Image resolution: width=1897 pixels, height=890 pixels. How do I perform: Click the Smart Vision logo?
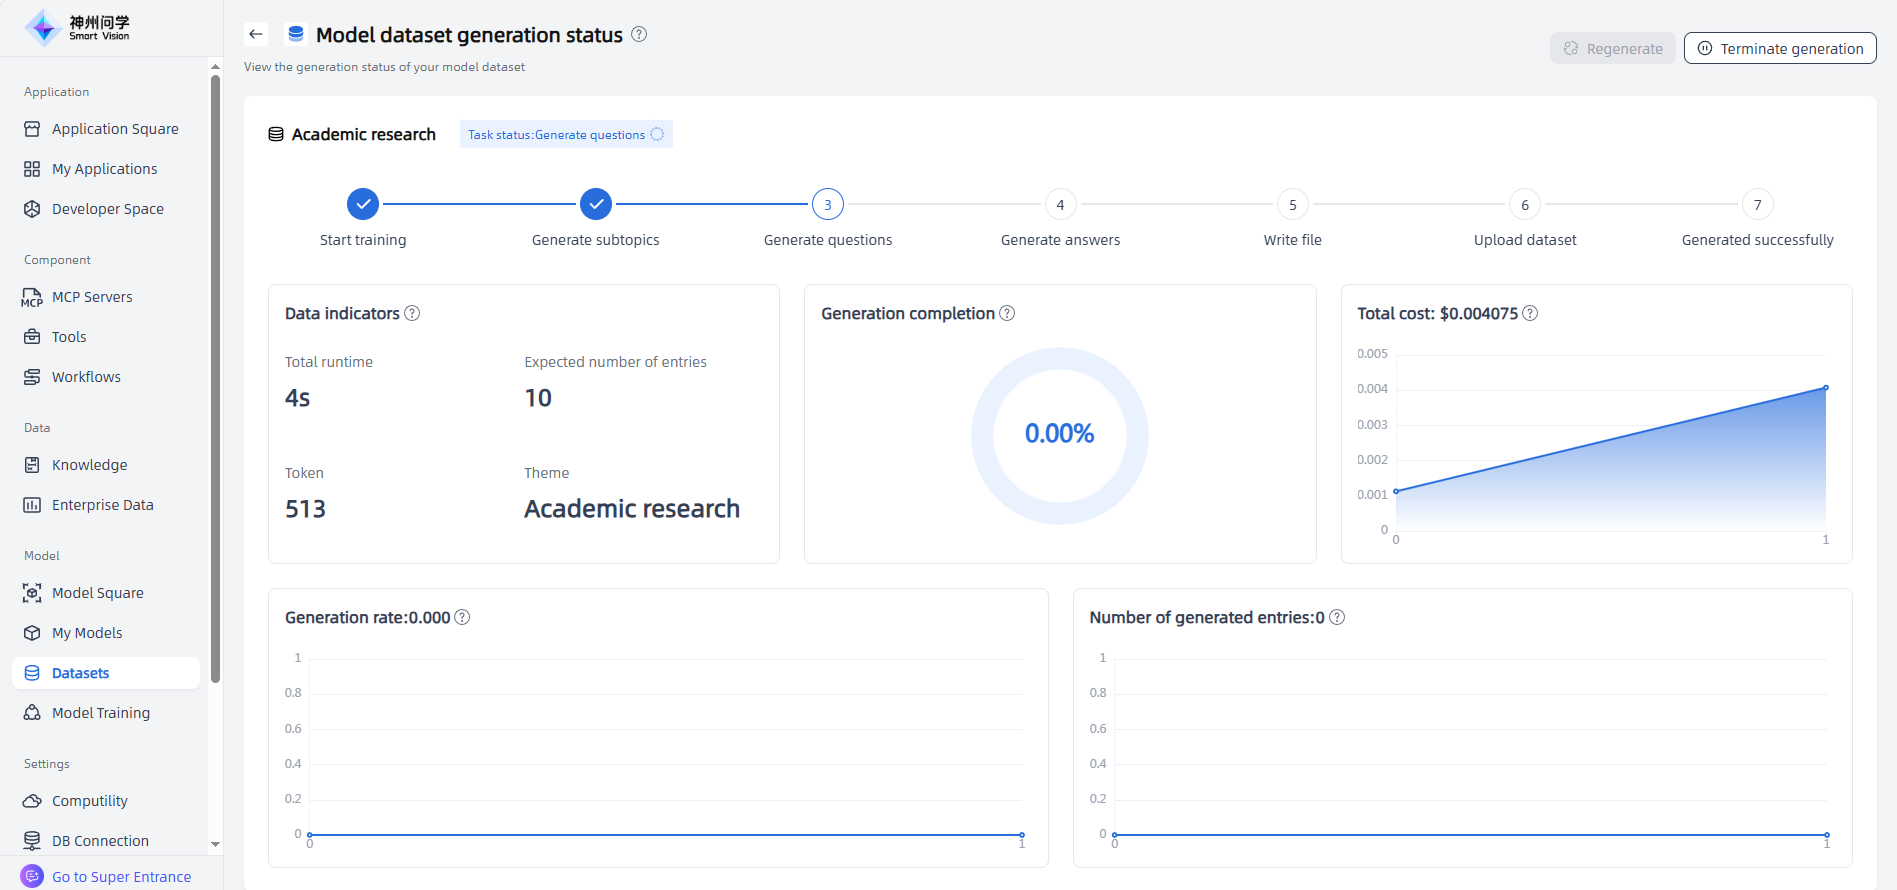[x=78, y=28]
